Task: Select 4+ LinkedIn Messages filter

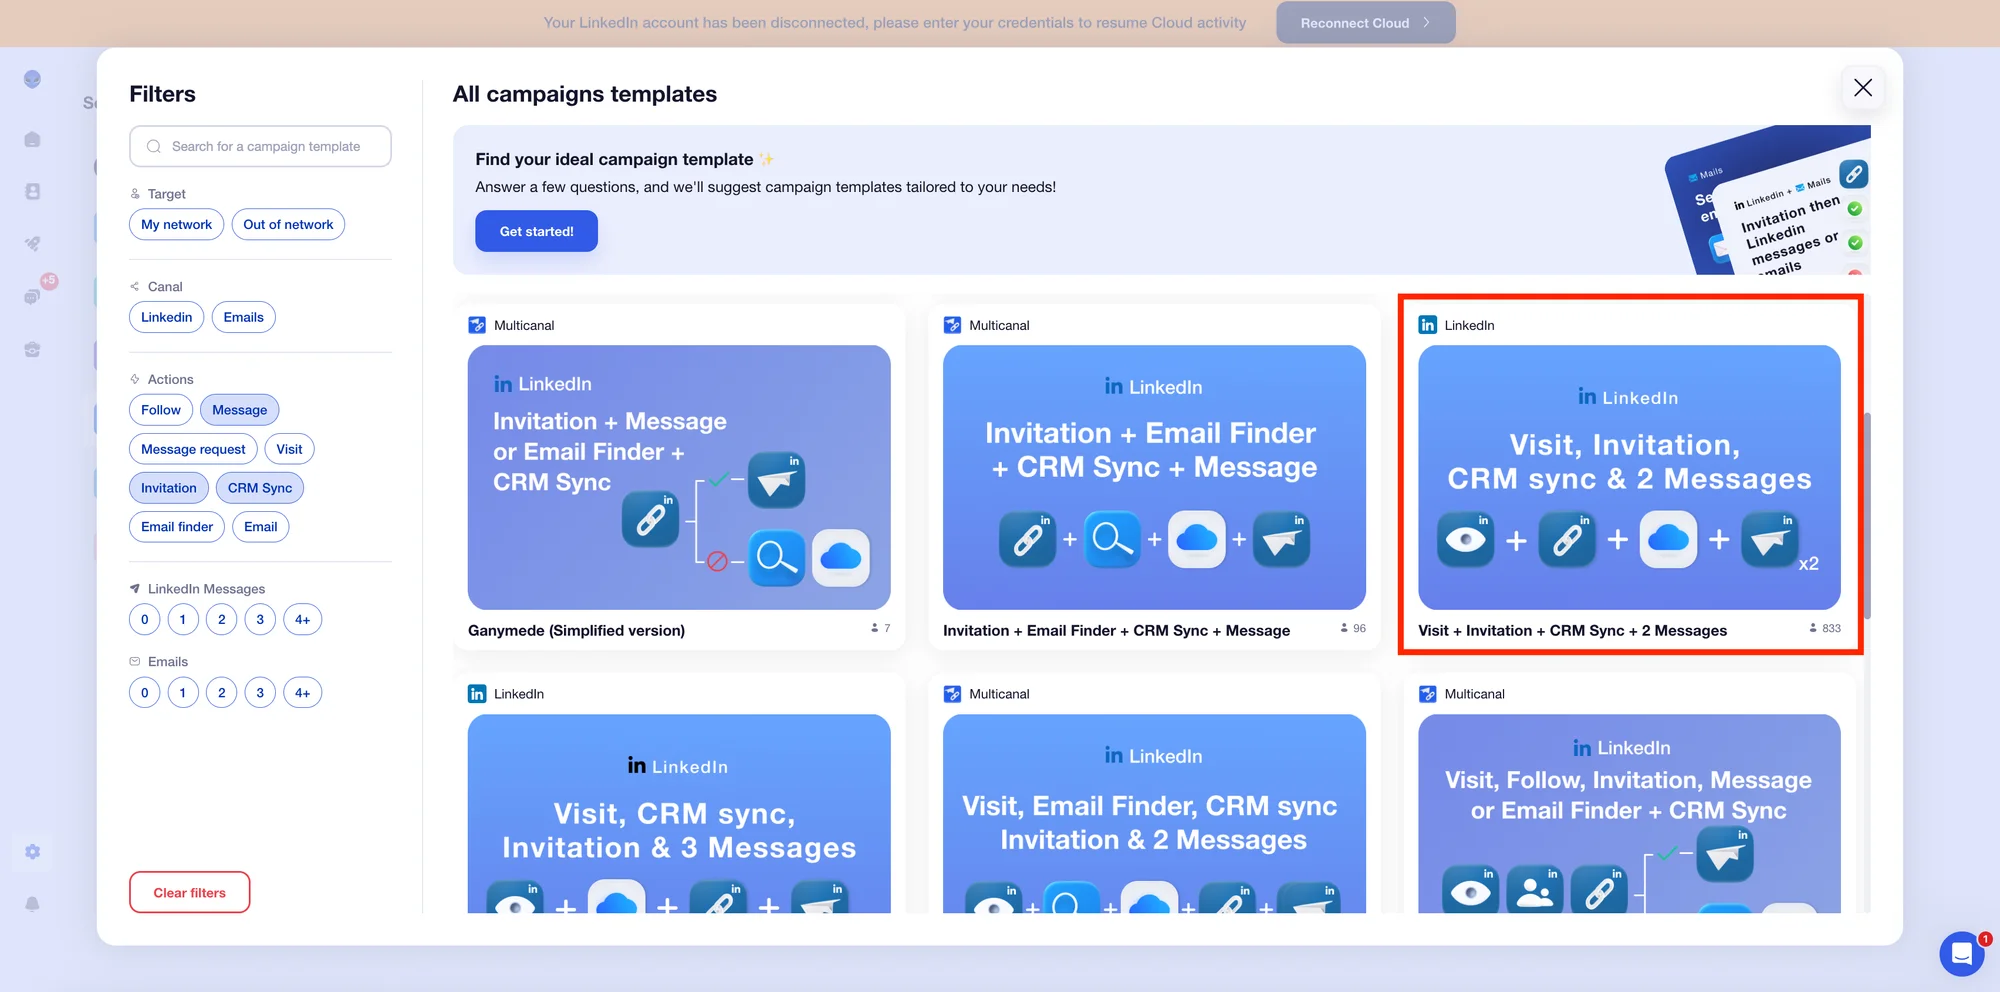Action: [x=302, y=620]
